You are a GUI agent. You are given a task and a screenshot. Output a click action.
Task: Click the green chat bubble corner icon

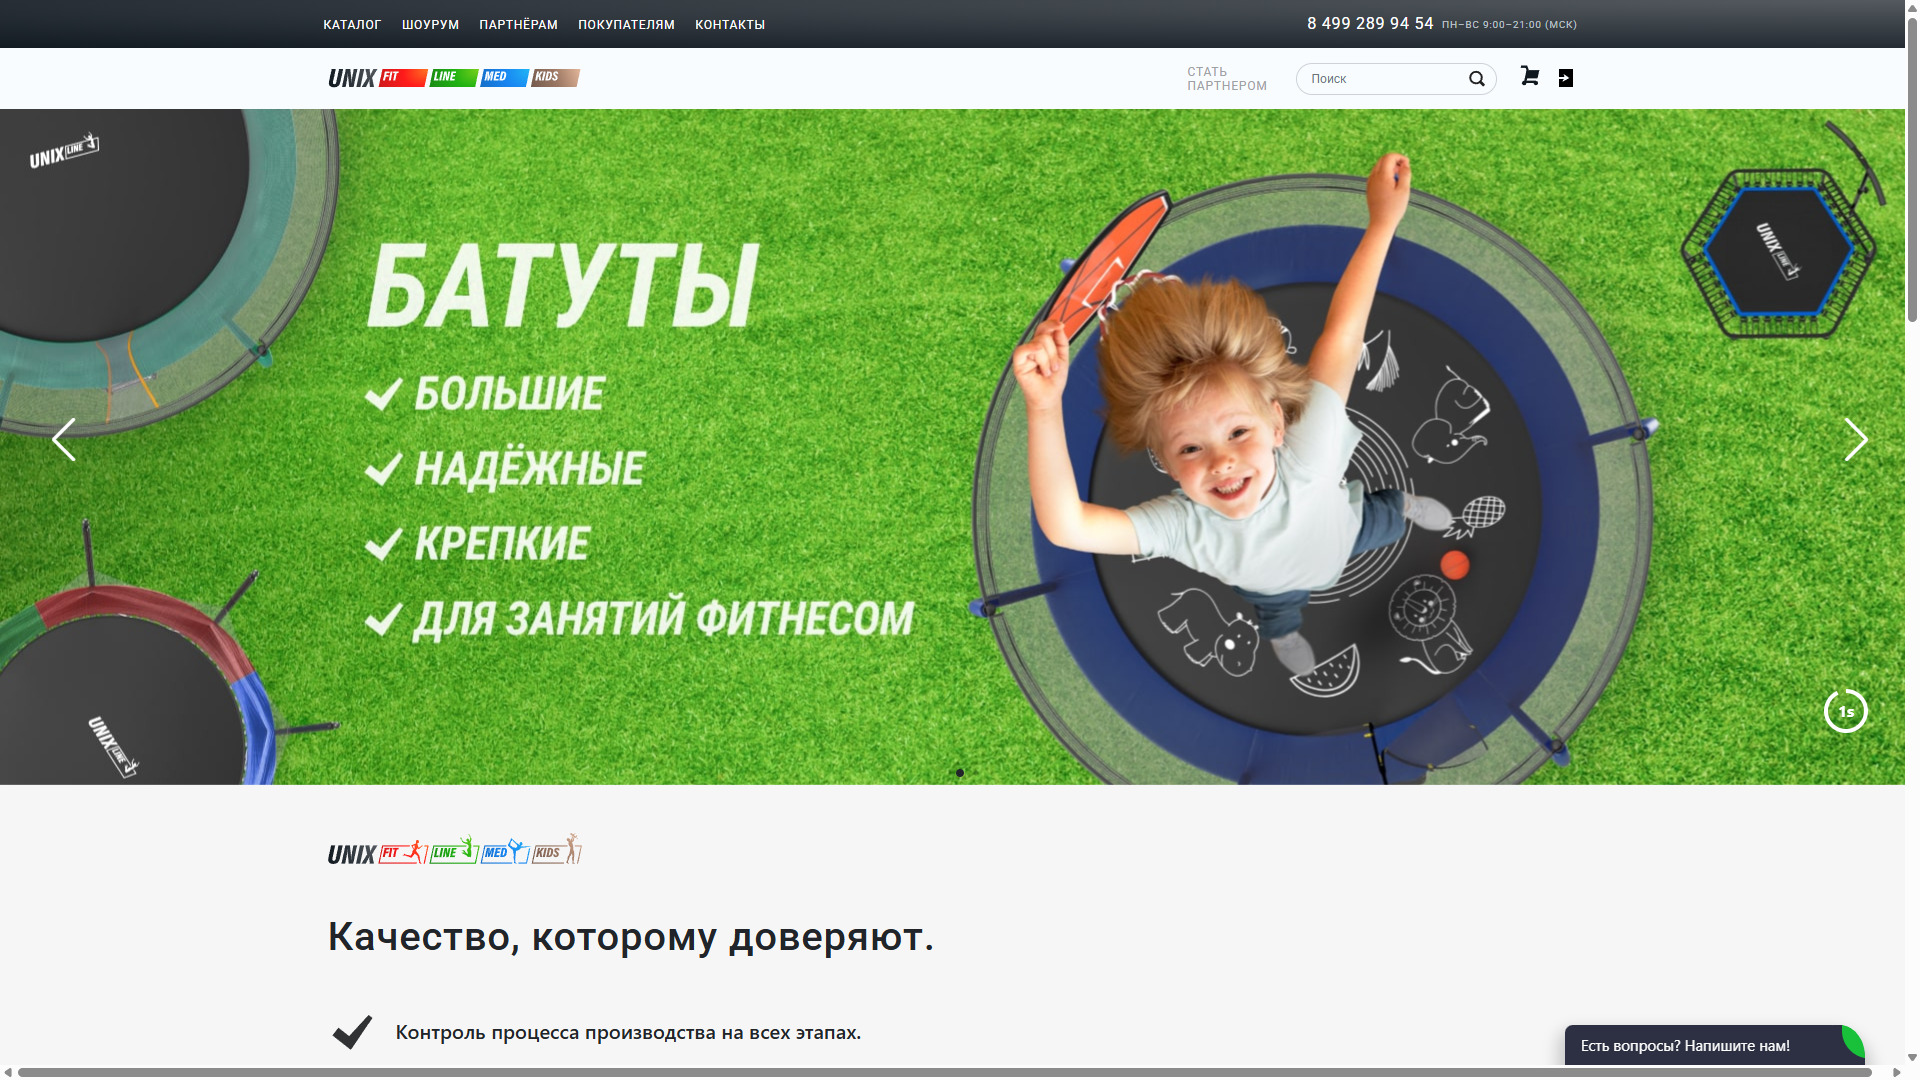(1854, 1042)
